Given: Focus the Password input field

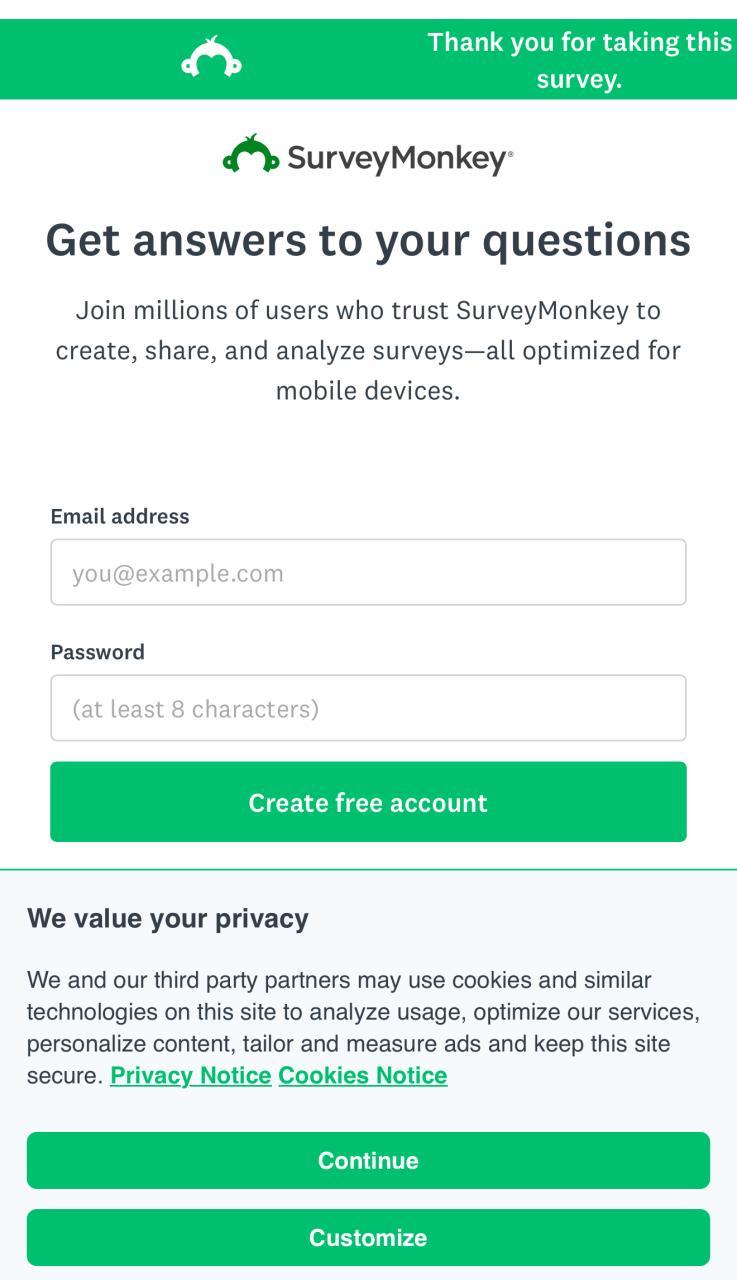Looking at the screenshot, I should tap(368, 708).
